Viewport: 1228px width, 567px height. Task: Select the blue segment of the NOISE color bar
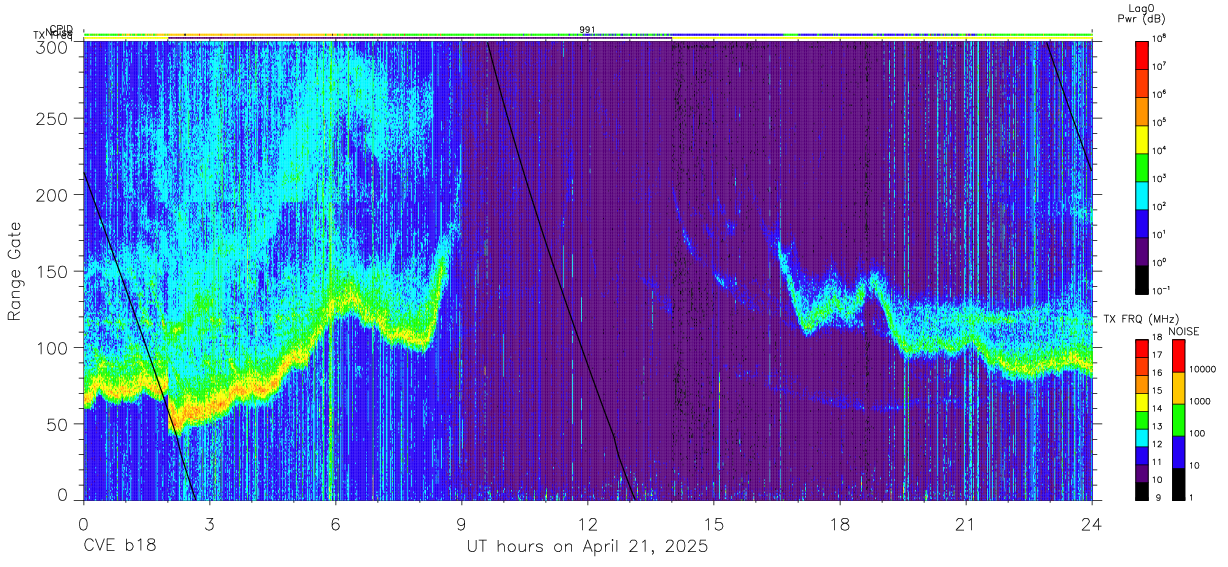pyautogui.click(x=1178, y=451)
